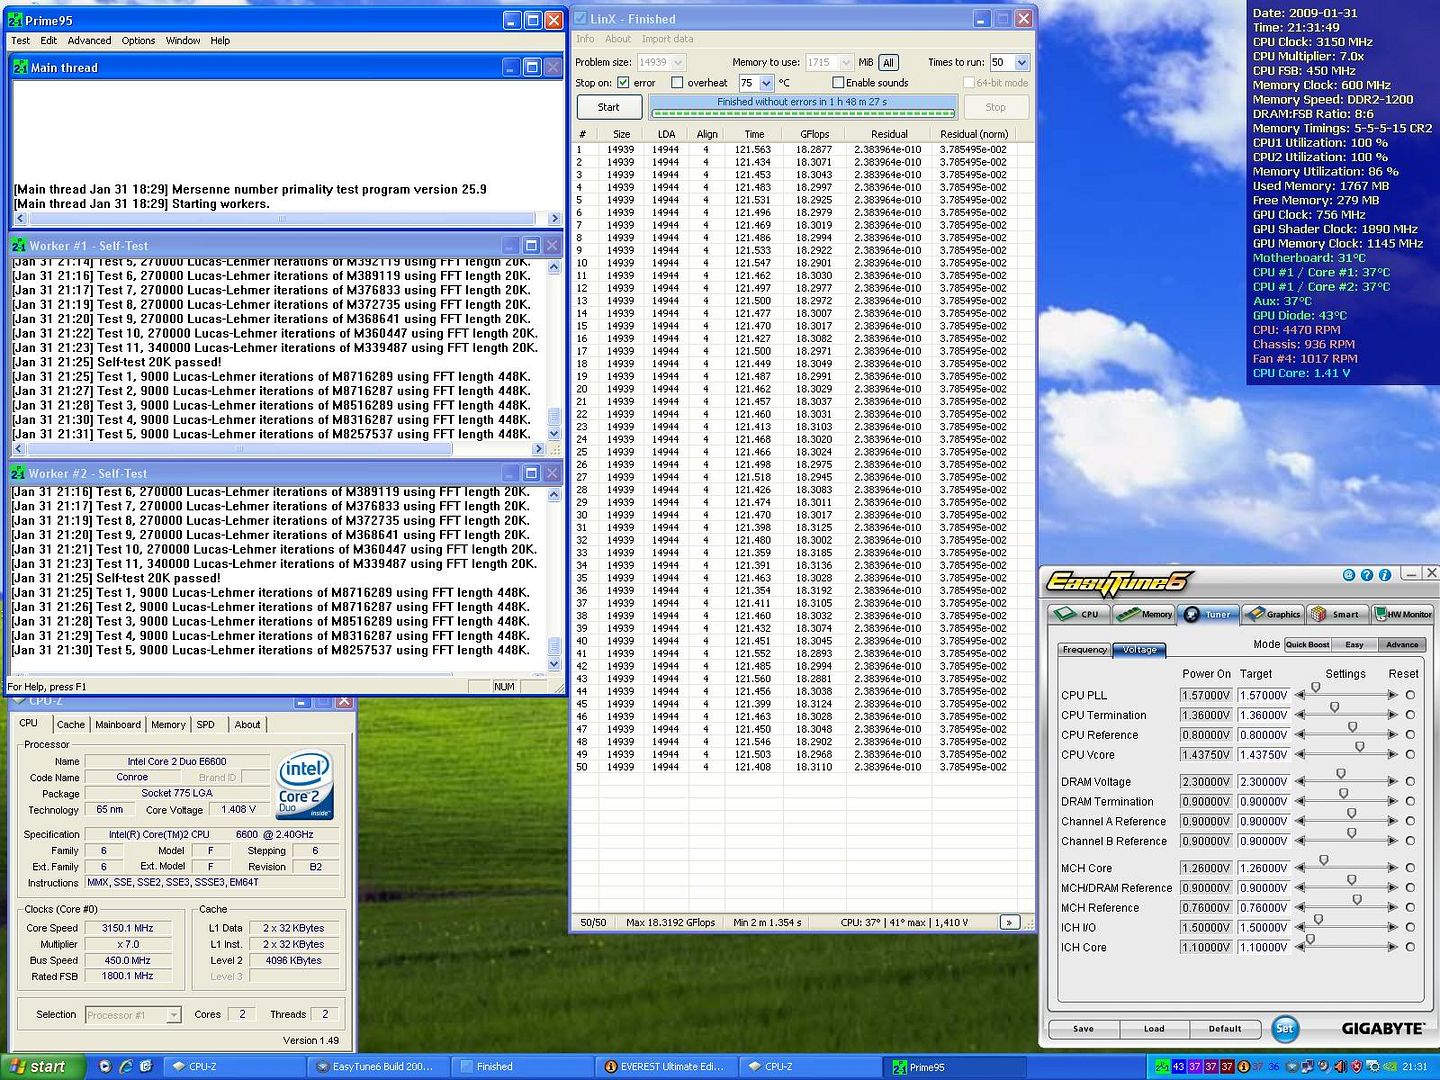Click the LinX results expand arrow button
Viewport: 1440px width, 1080px height.
coord(1009,922)
